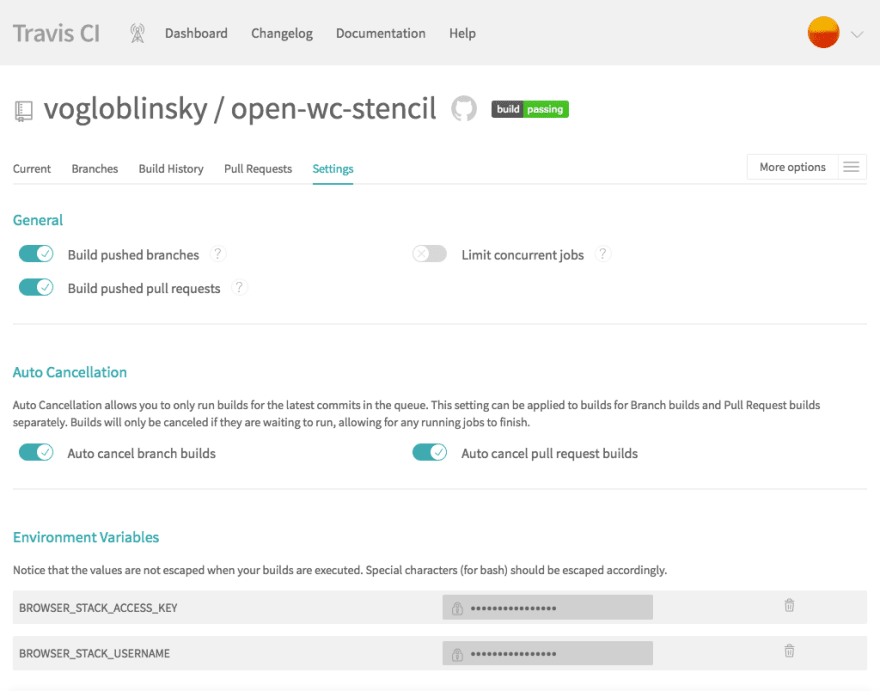Screen dimensions: 880x691
Task: Click the BROWSER_STACK_ACCESS_KEY hidden value field
Action: tap(547, 607)
